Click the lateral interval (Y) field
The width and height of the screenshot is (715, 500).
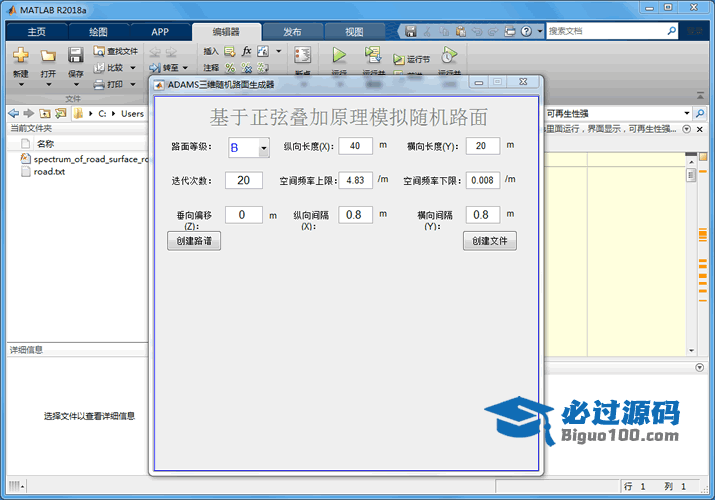483,215
